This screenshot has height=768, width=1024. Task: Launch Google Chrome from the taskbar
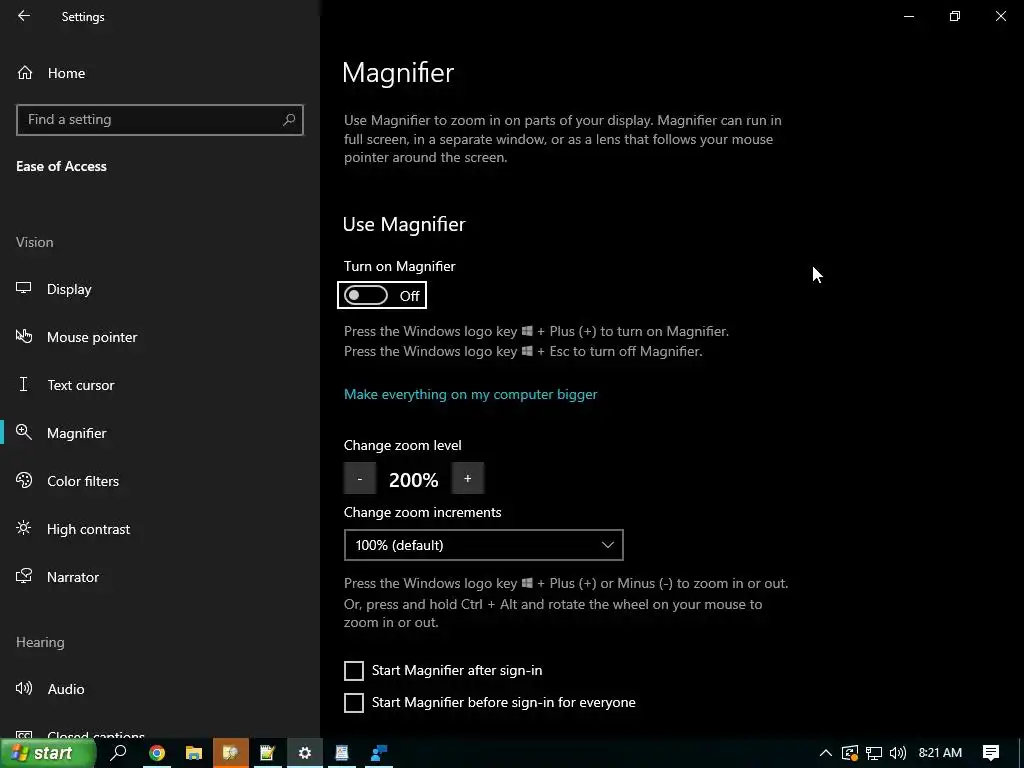(x=157, y=753)
